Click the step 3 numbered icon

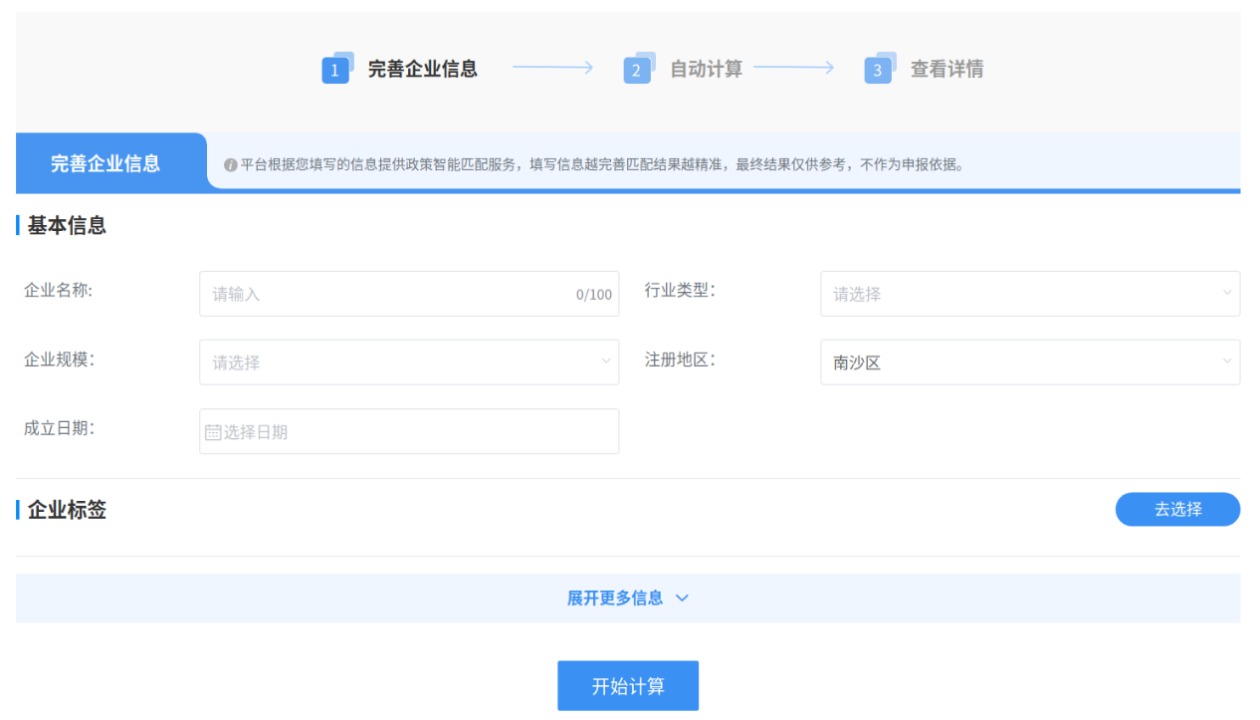coord(878,70)
